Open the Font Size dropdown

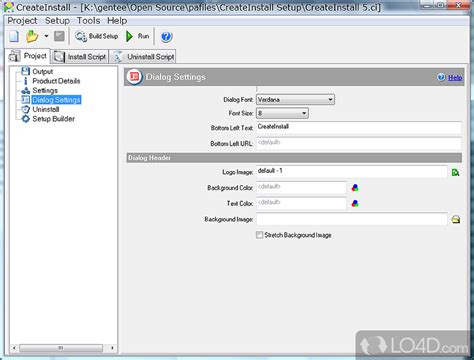pyautogui.click(x=282, y=113)
